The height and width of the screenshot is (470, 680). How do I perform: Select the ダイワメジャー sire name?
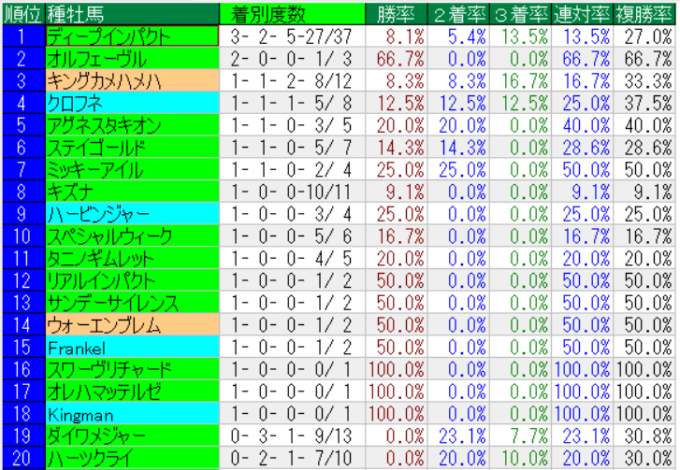tap(131, 436)
